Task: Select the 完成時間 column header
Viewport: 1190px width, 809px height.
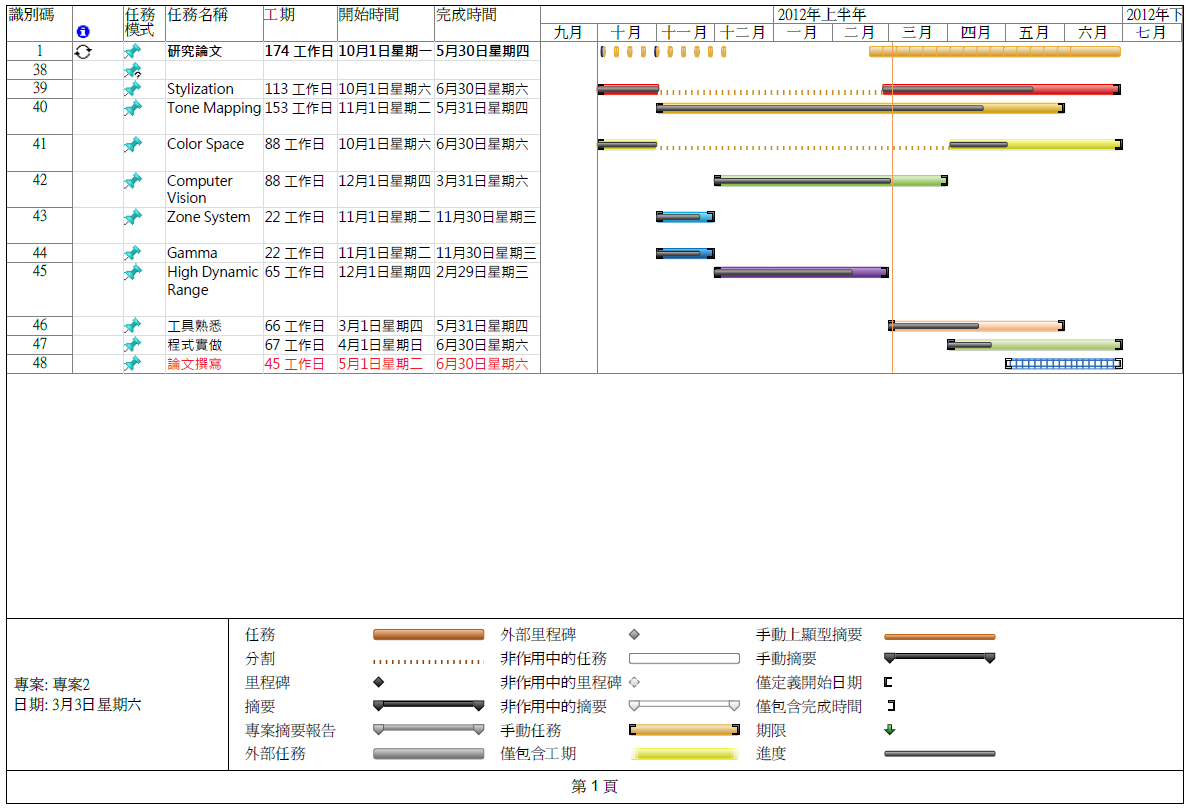Action: [466, 15]
